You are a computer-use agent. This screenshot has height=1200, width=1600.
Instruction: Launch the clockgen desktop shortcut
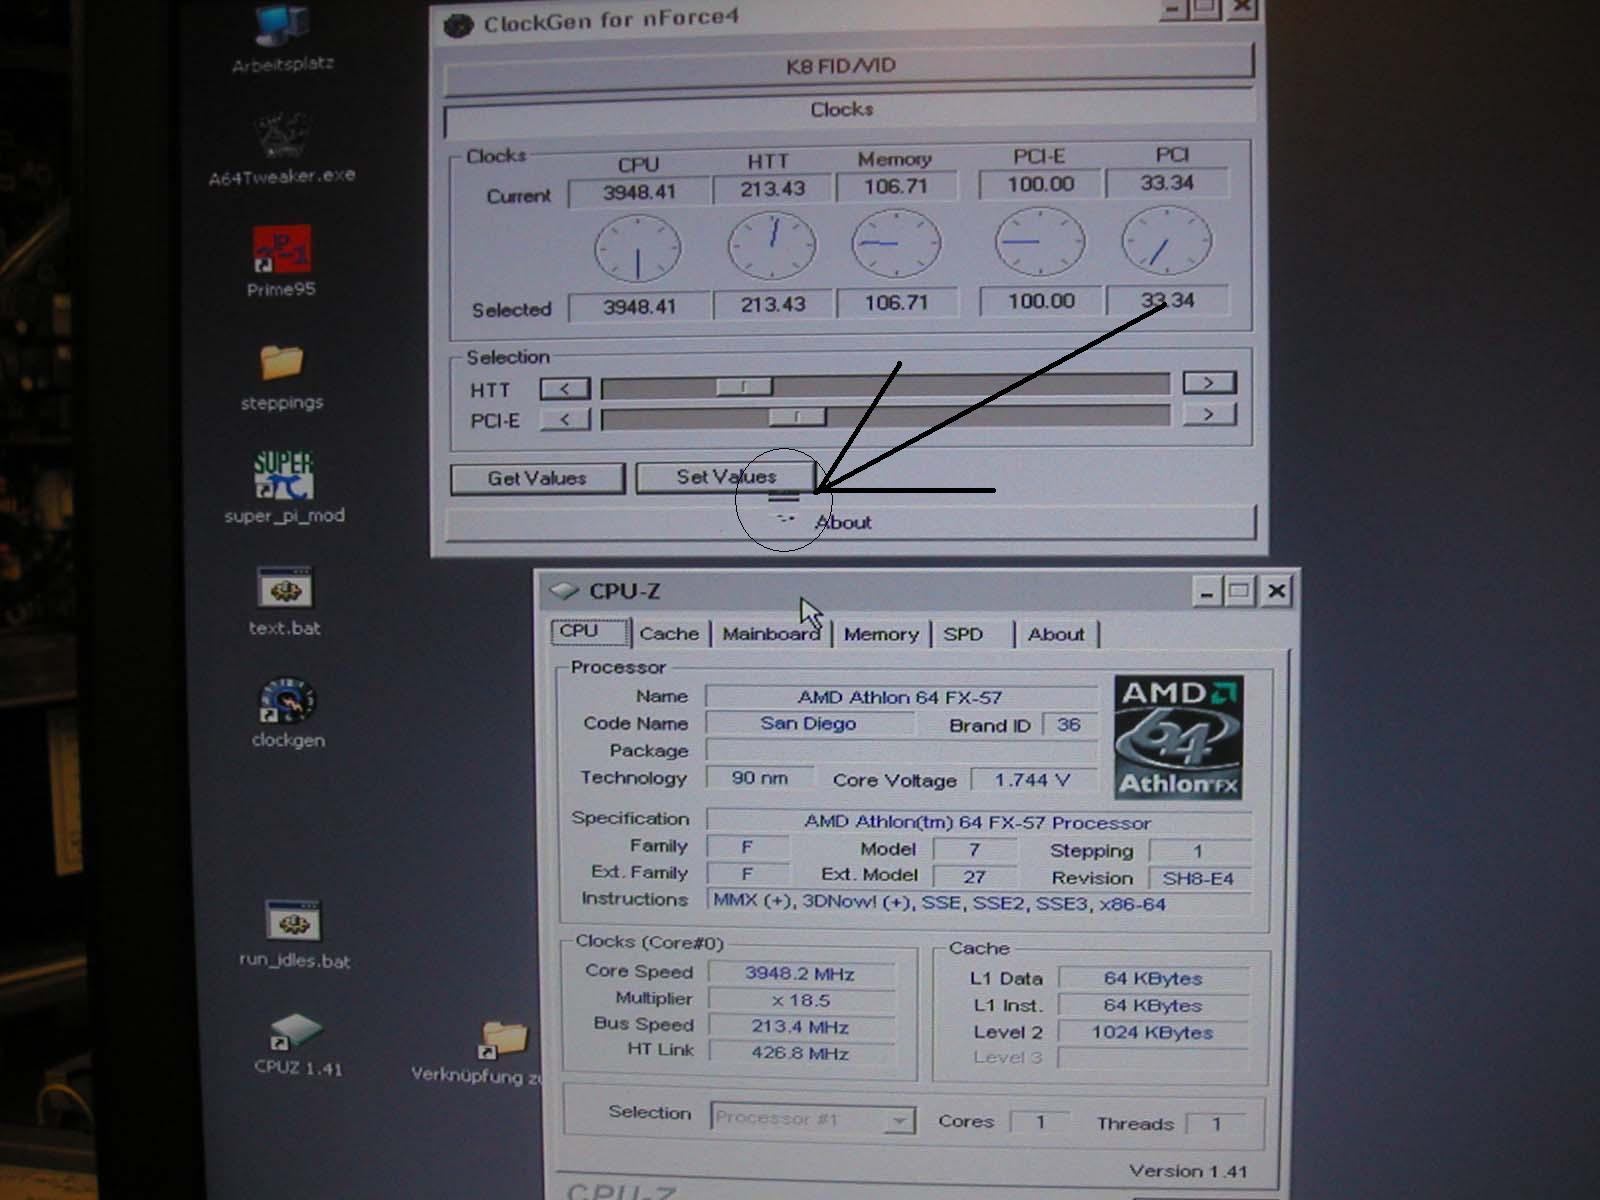click(287, 701)
